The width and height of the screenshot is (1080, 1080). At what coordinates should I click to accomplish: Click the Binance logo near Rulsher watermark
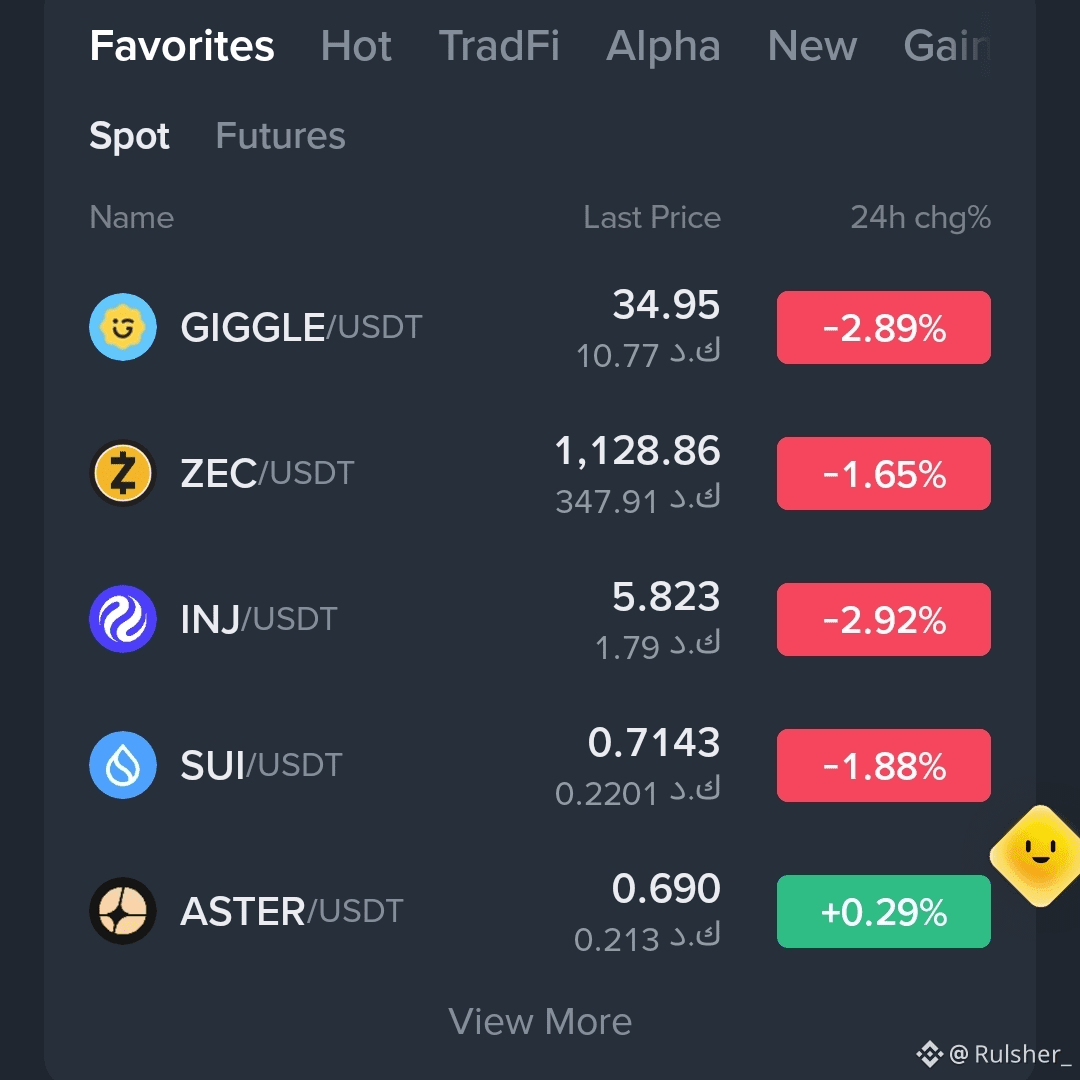[929, 1054]
